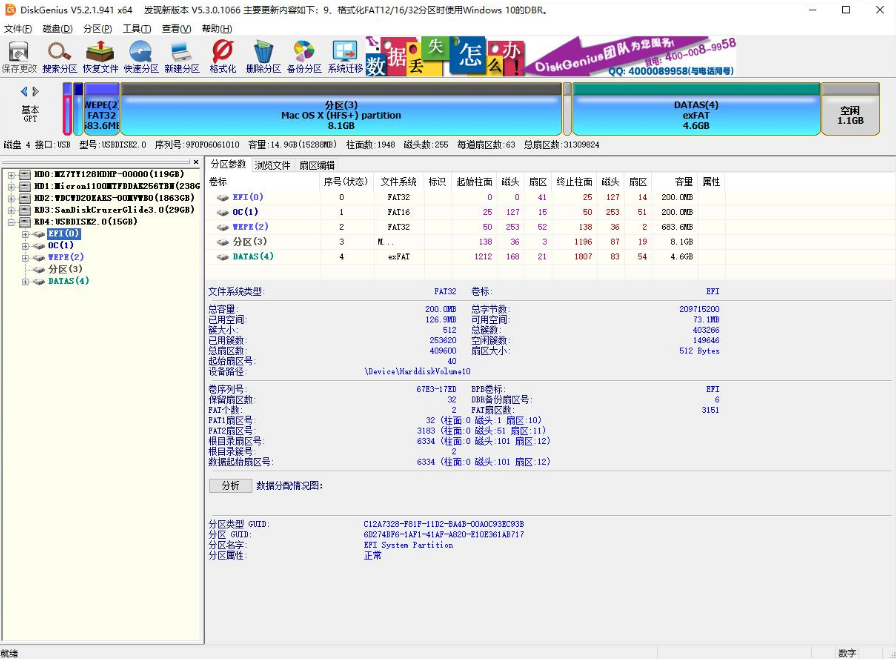The image size is (896, 659).
Task: Select the OC(1) row in partition table
Action: (x=246, y=212)
